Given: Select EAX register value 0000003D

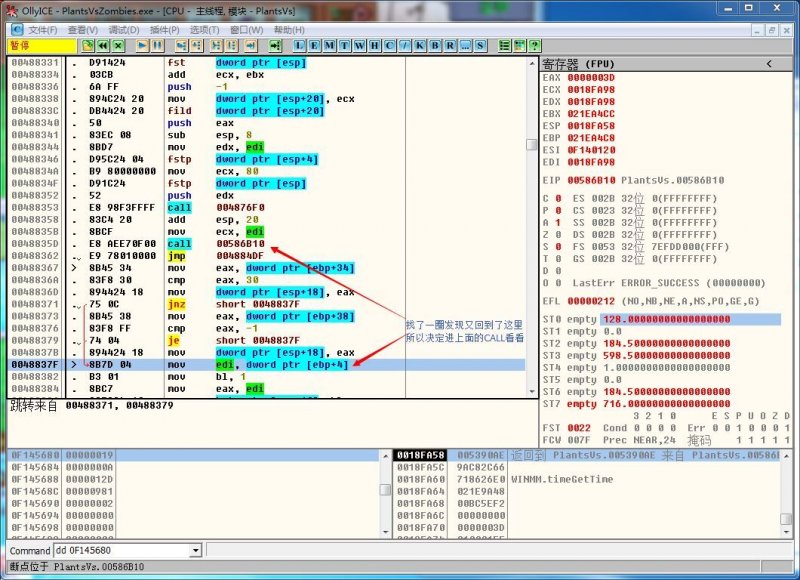Looking at the screenshot, I should pos(591,78).
